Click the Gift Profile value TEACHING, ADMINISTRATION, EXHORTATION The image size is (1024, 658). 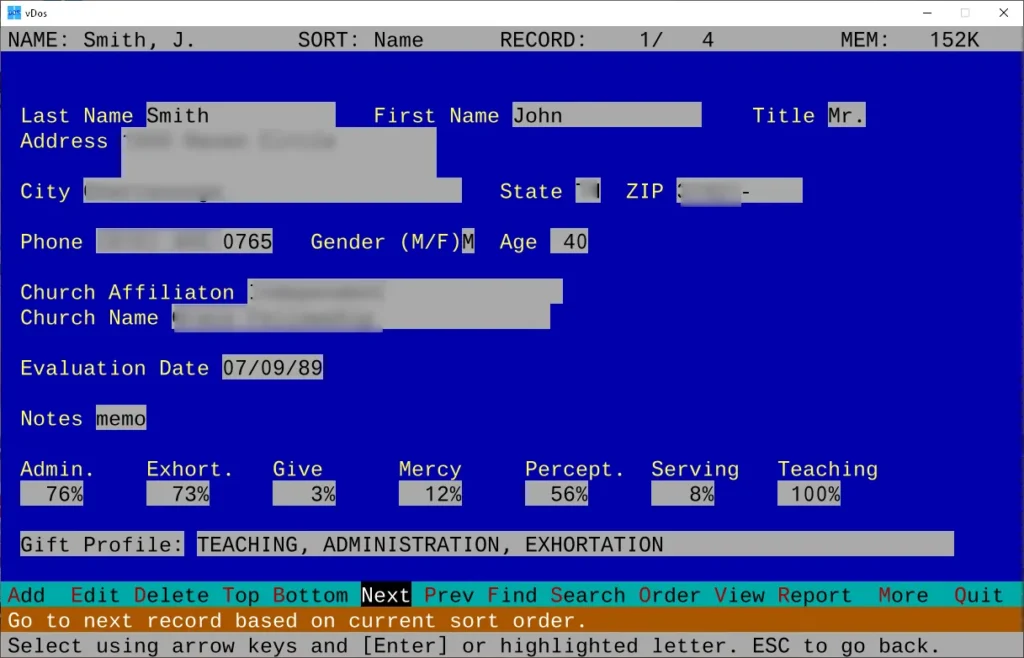click(575, 544)
